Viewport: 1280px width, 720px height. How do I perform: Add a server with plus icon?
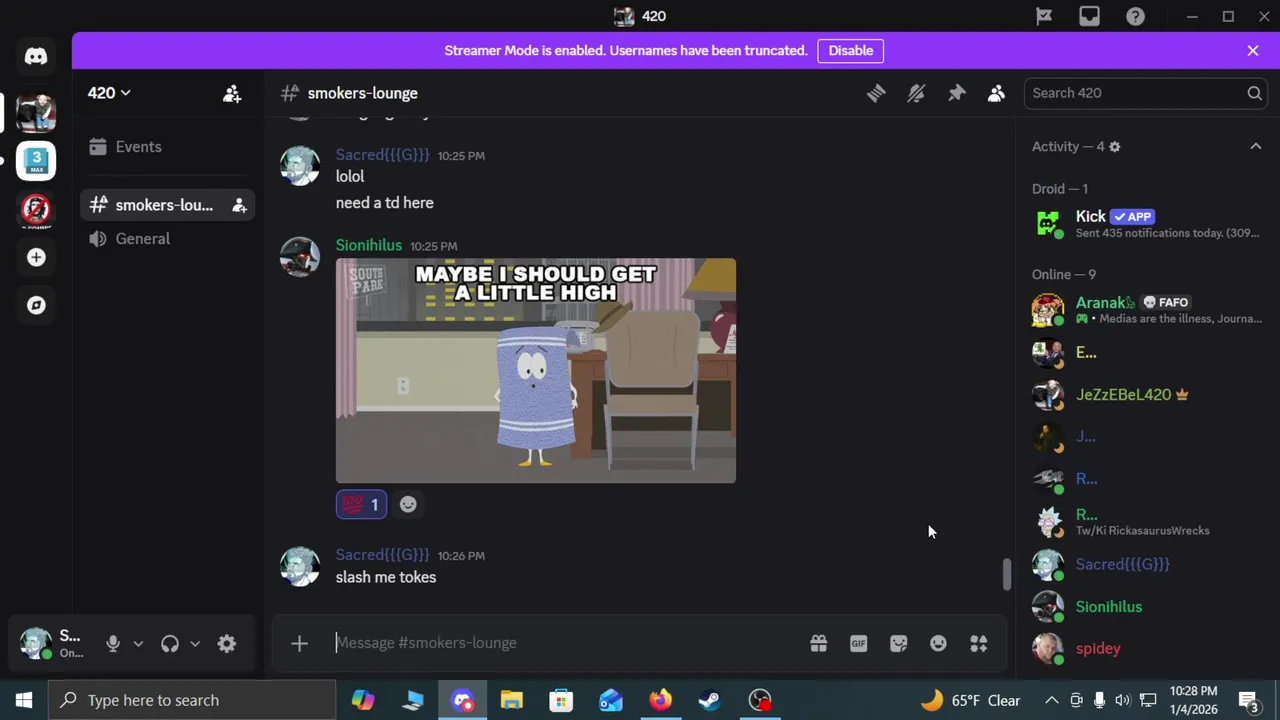(36, 257)
